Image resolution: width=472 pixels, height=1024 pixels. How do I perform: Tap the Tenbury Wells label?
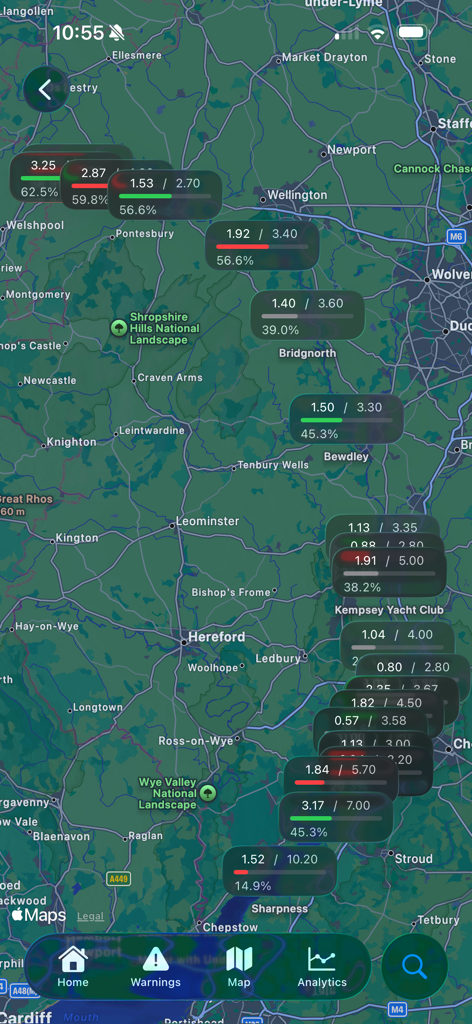(x=273, y=465)
